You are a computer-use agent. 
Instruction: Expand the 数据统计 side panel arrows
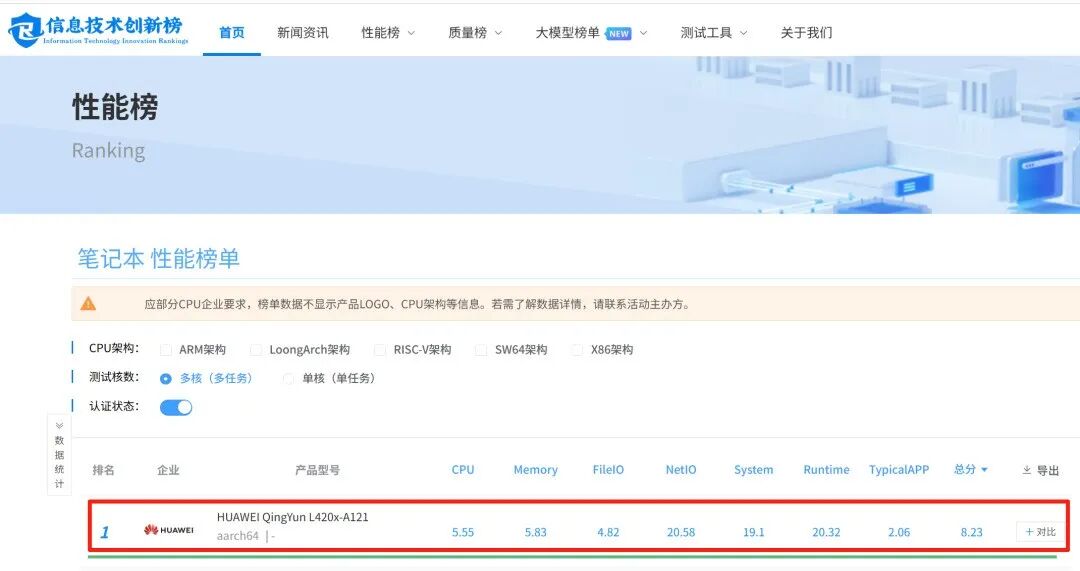(59, 426)
